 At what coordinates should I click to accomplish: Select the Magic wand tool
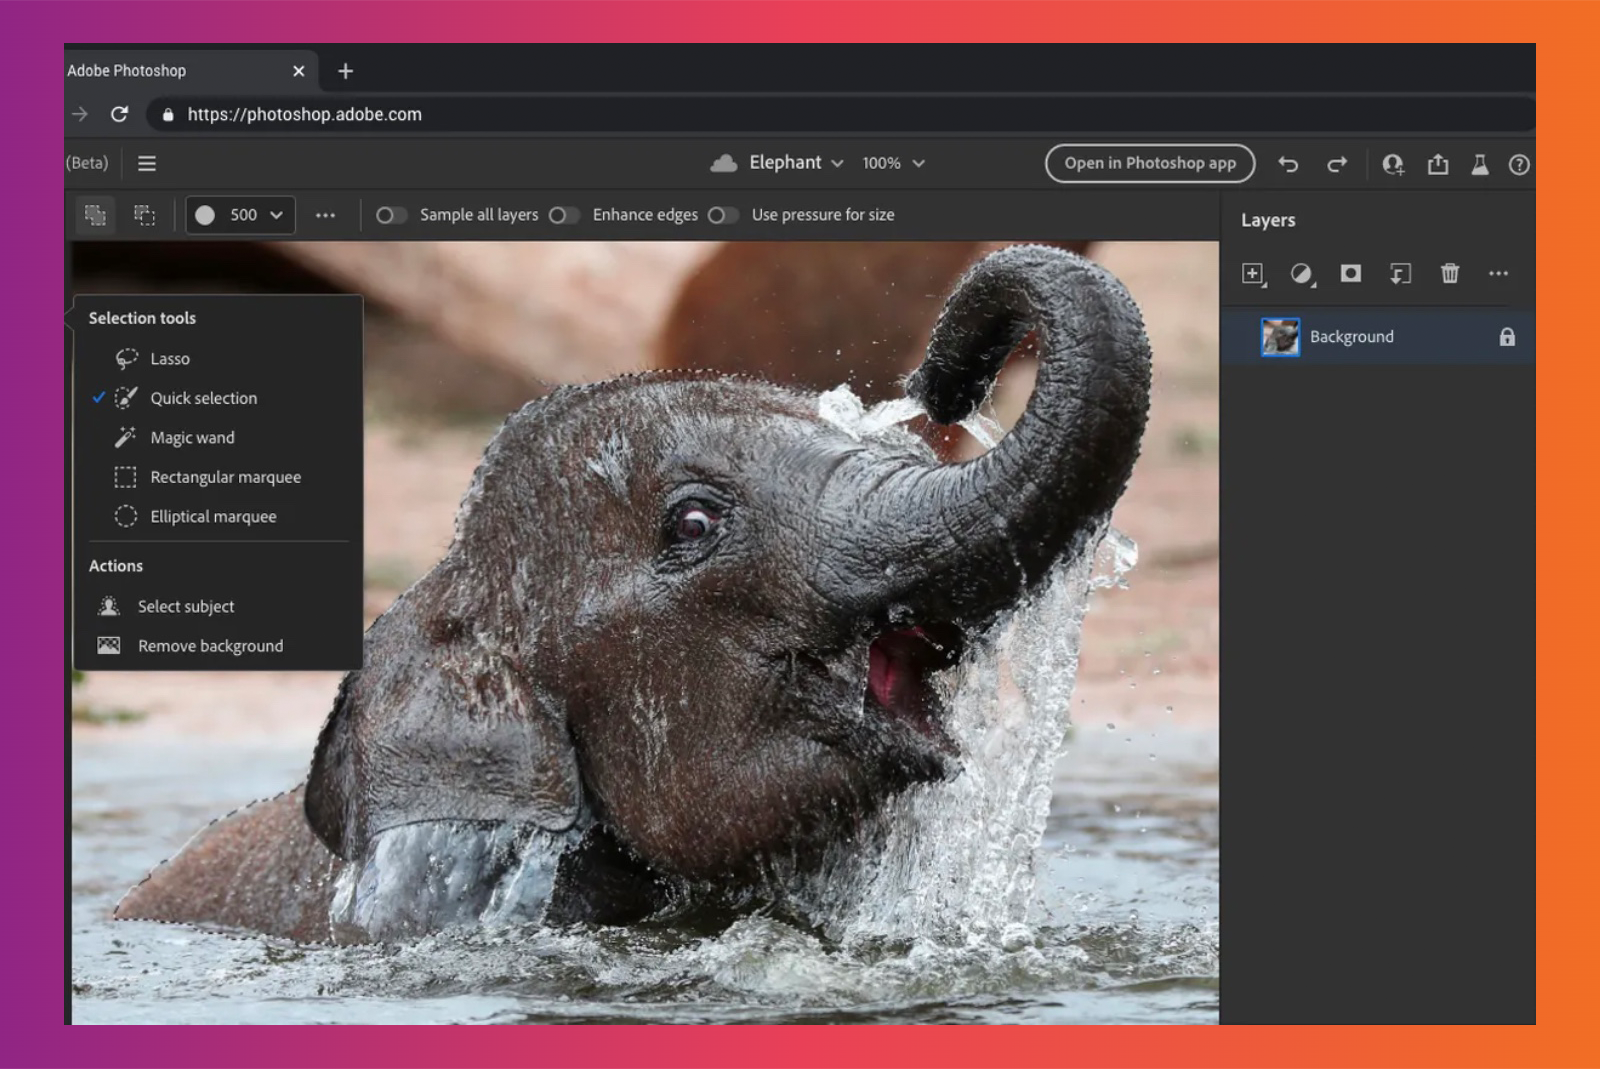click(x=192, y=437)
